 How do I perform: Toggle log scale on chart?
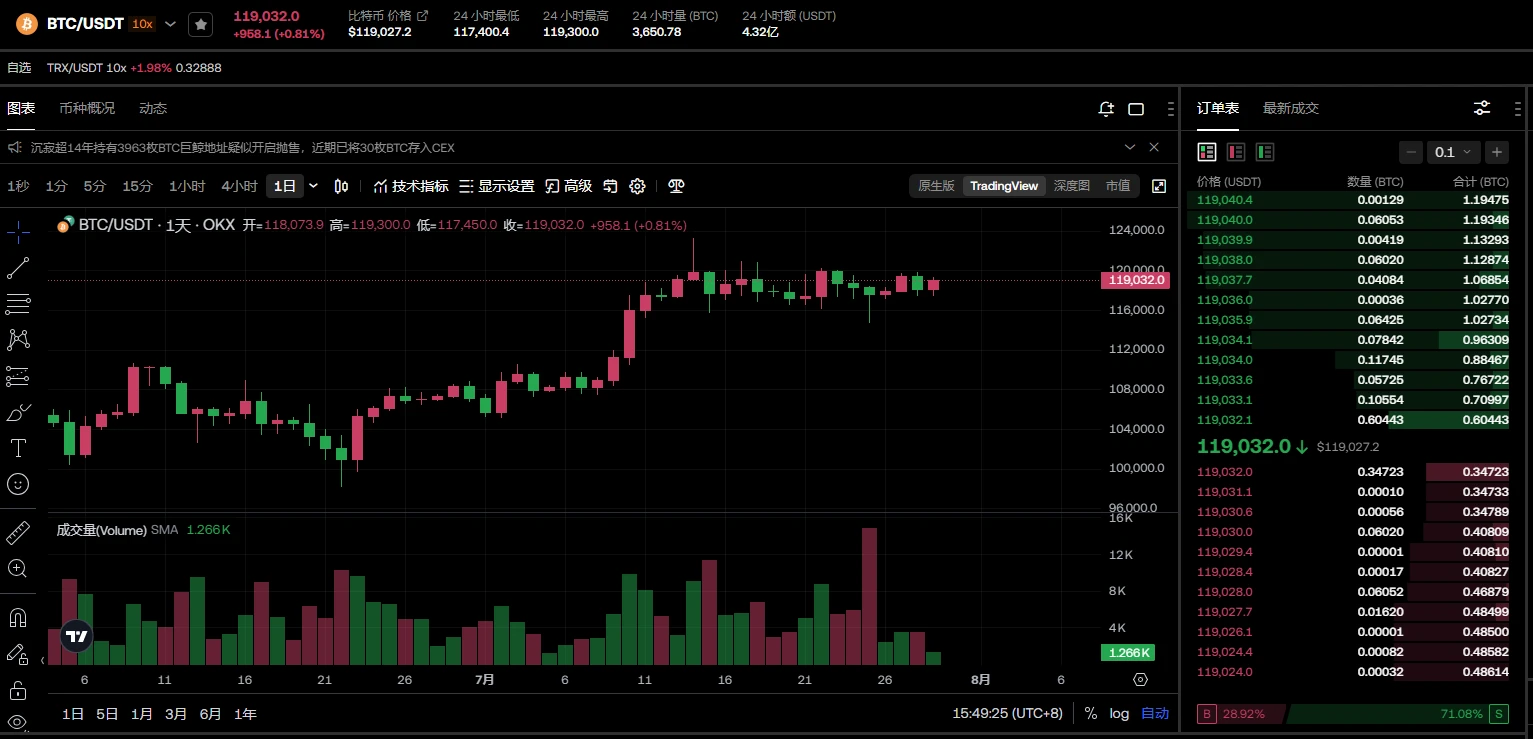click(x=1119, y=714)
